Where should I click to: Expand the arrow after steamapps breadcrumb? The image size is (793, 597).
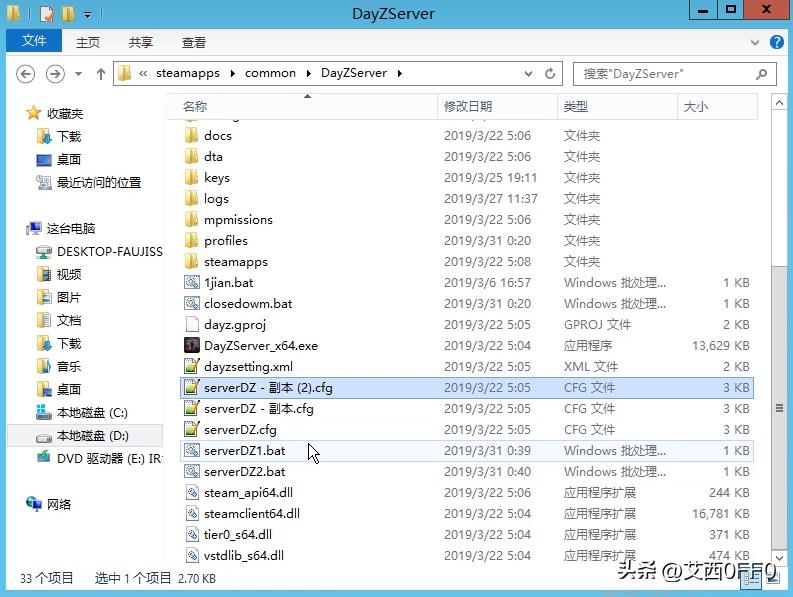point(233,74)
